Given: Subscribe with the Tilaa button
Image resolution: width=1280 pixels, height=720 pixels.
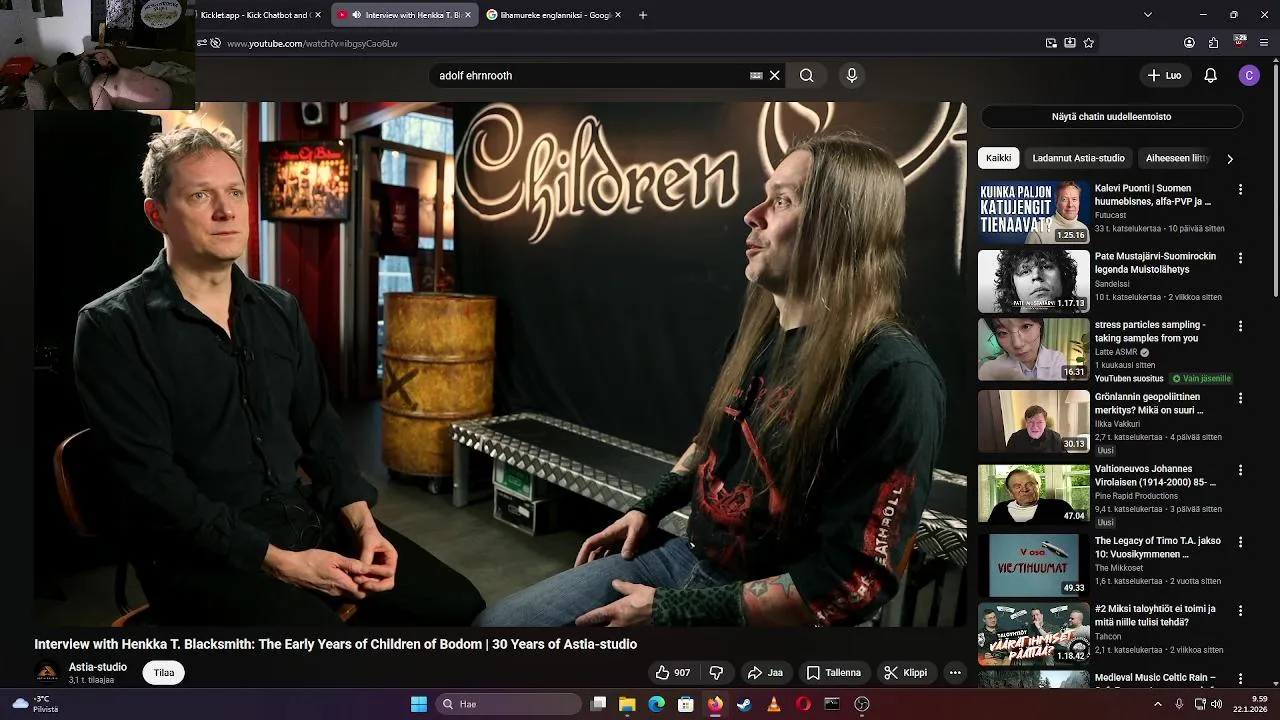Looking at the screenshot, I should pos(164,673).
